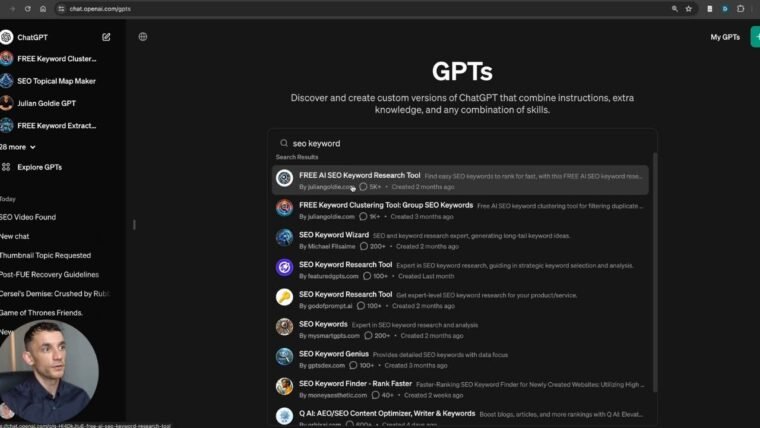Click the Q AI AEO/SEO Content Optimizer icon
The height and width of the screenshot is (428, 760).
pos(285,416)
